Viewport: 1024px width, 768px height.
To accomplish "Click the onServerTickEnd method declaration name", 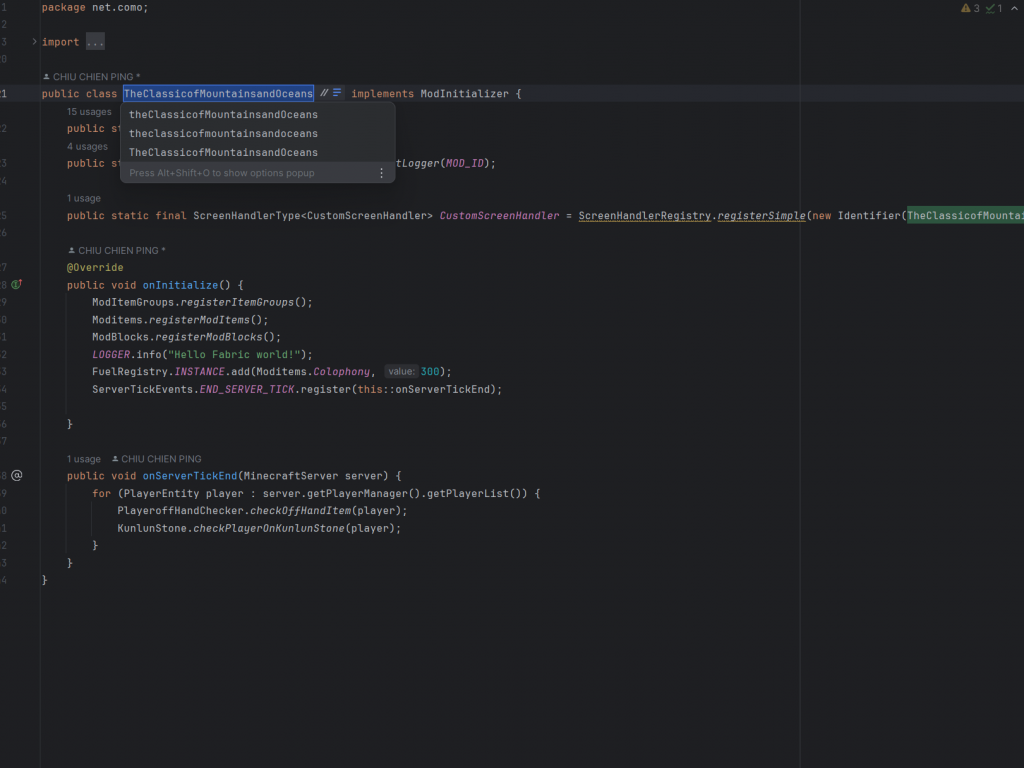I will point(189,475).
